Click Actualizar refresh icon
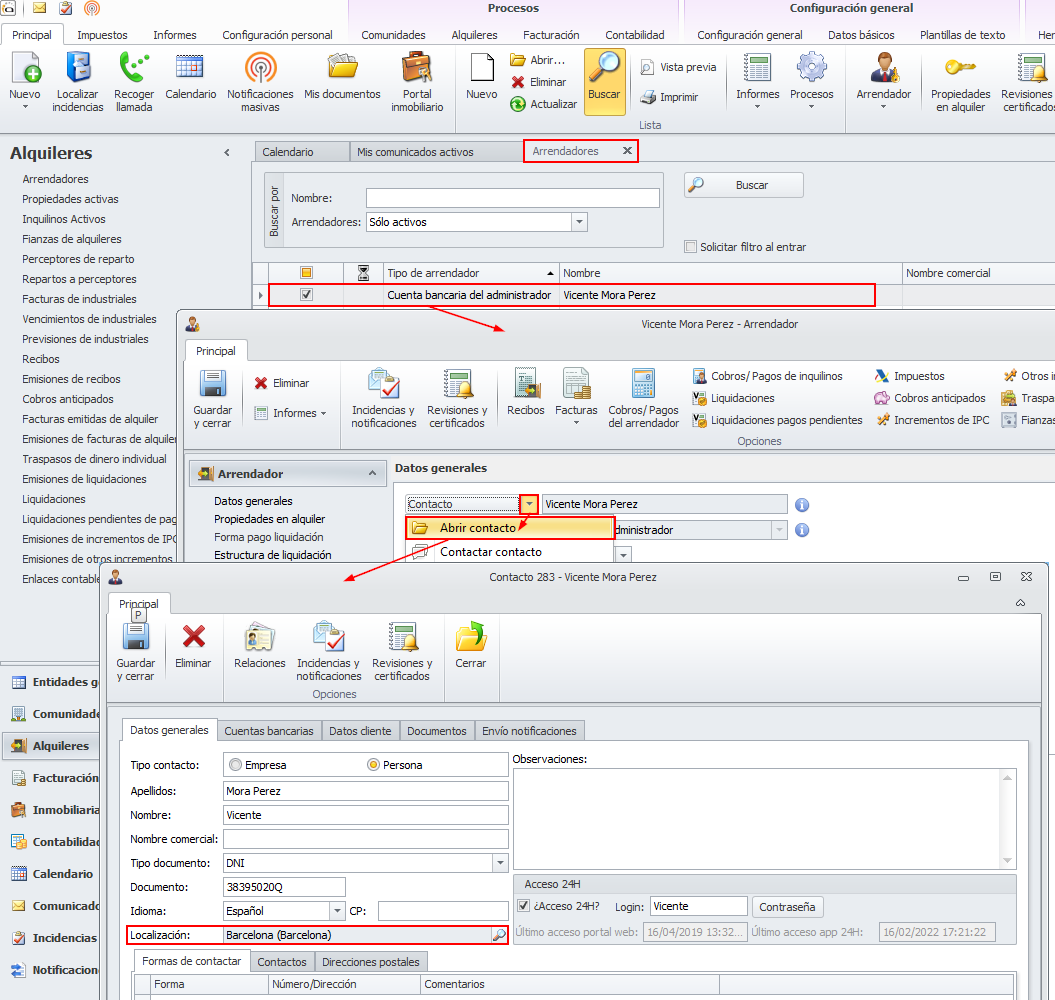1055x1000 pixels. pos(544,104)
